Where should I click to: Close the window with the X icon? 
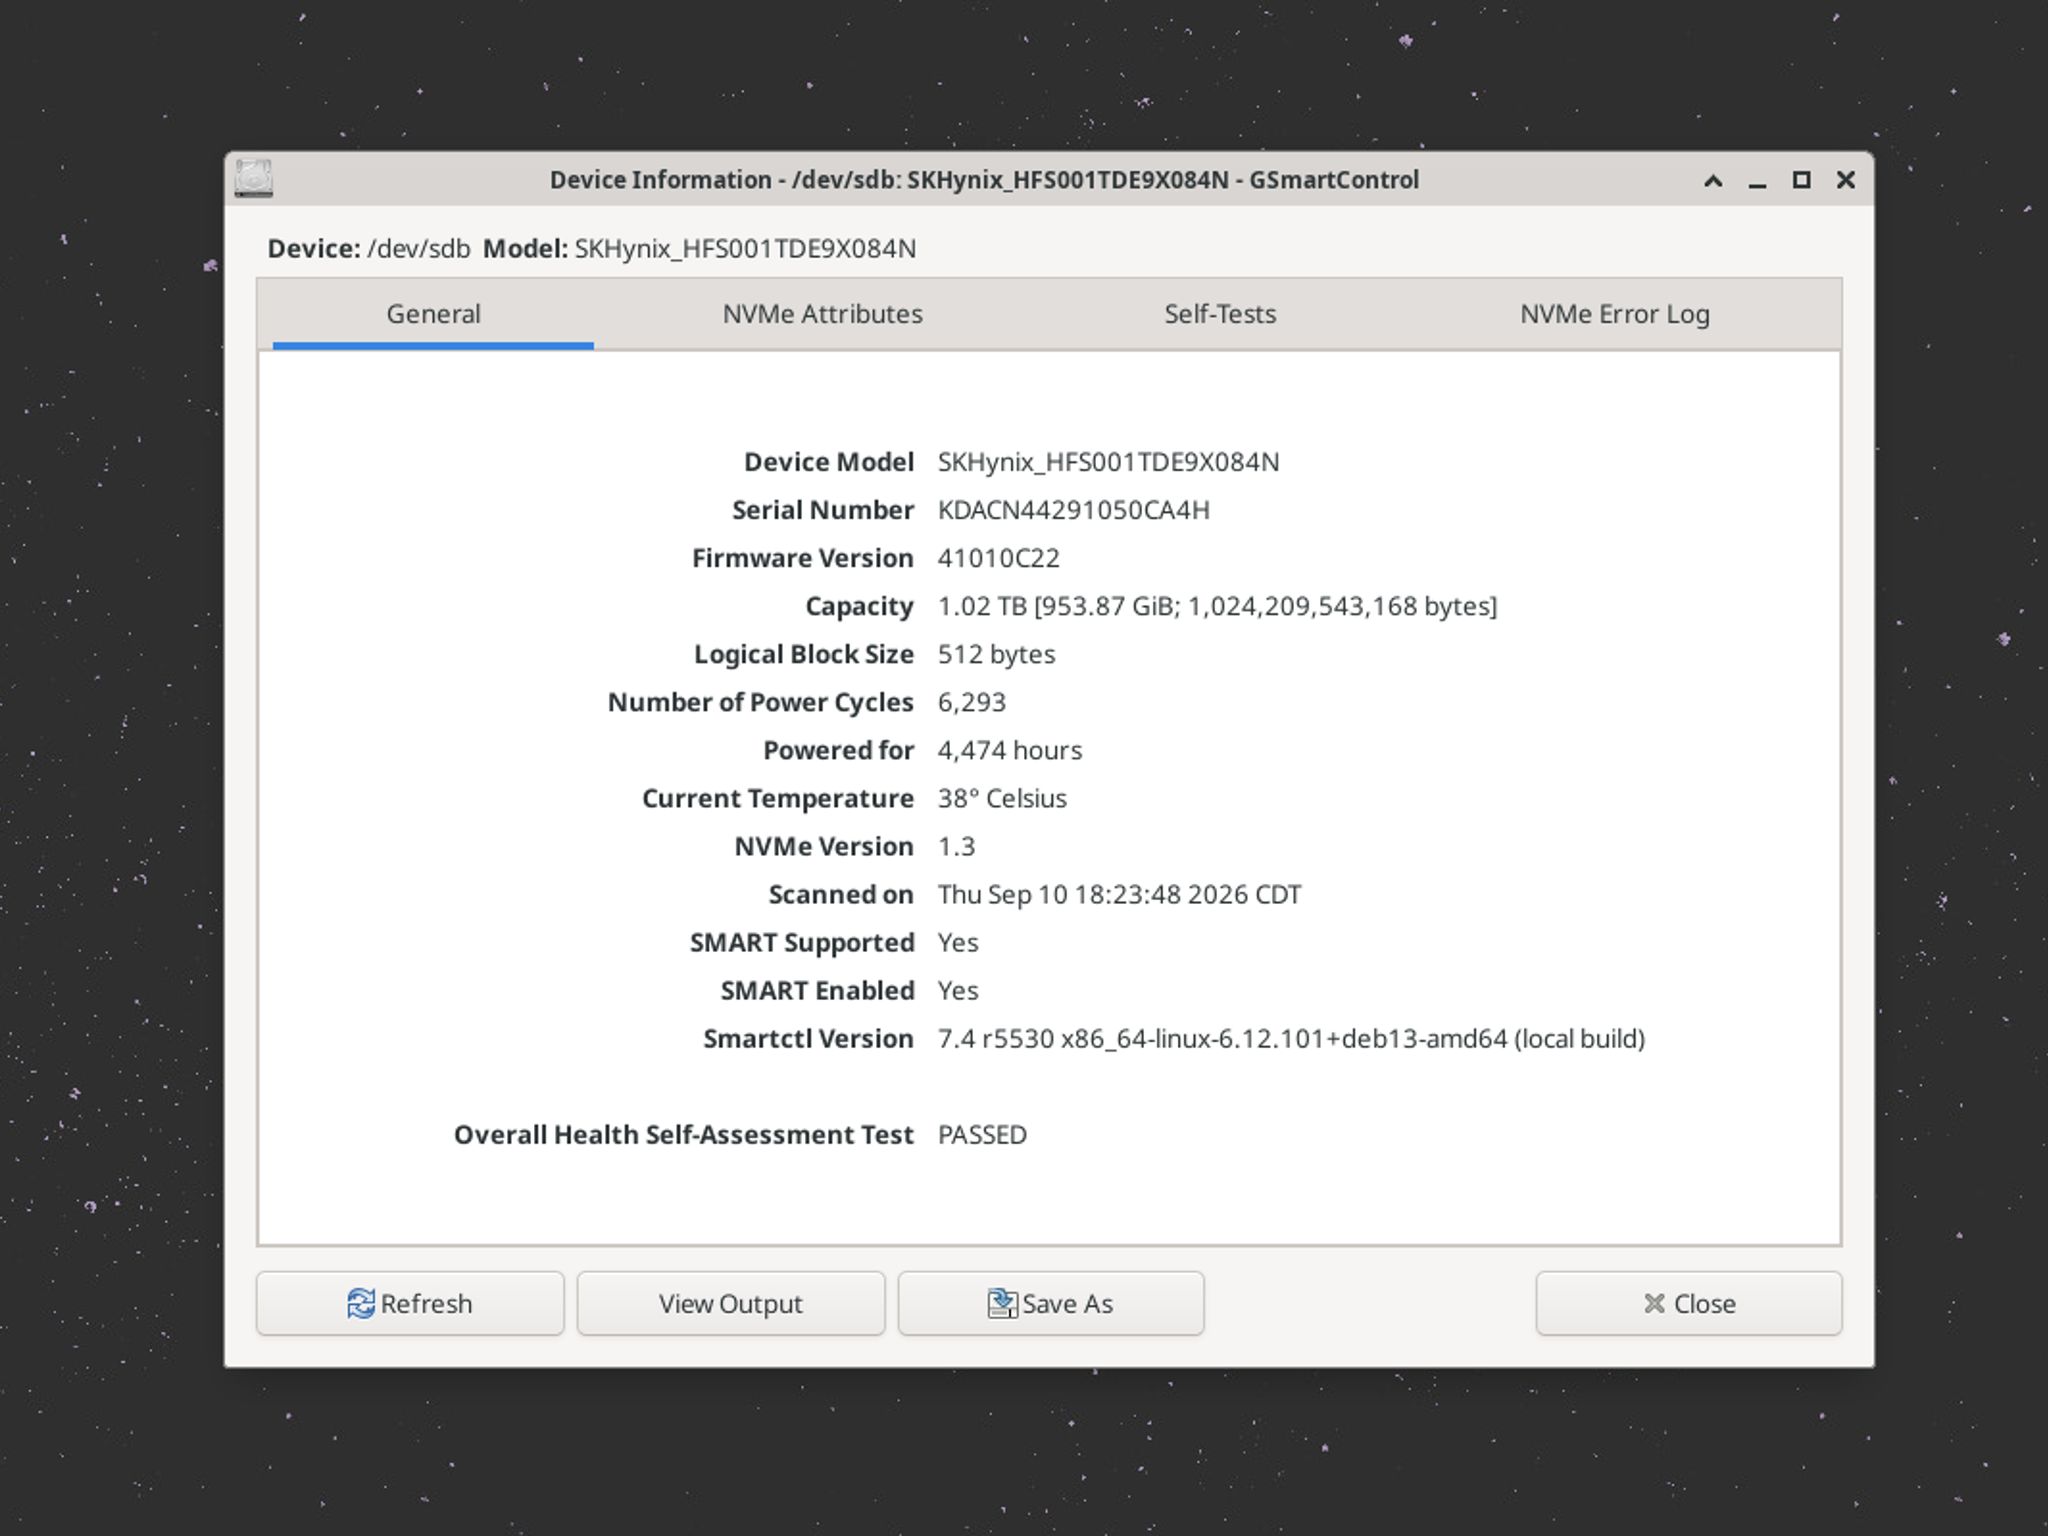pyautogui.click(x=1846, y=180)
